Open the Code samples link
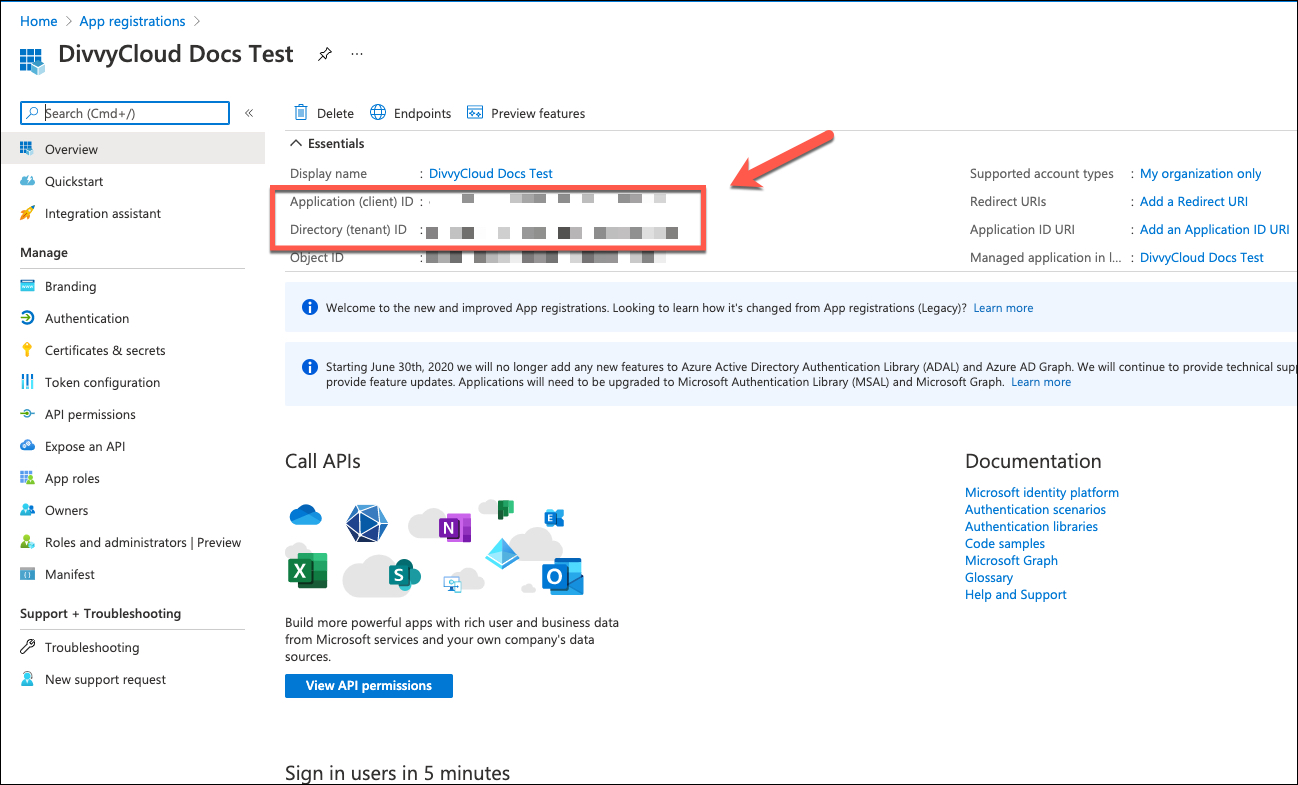This screenshot has width=1298, height=785. tap(1005, 543)
